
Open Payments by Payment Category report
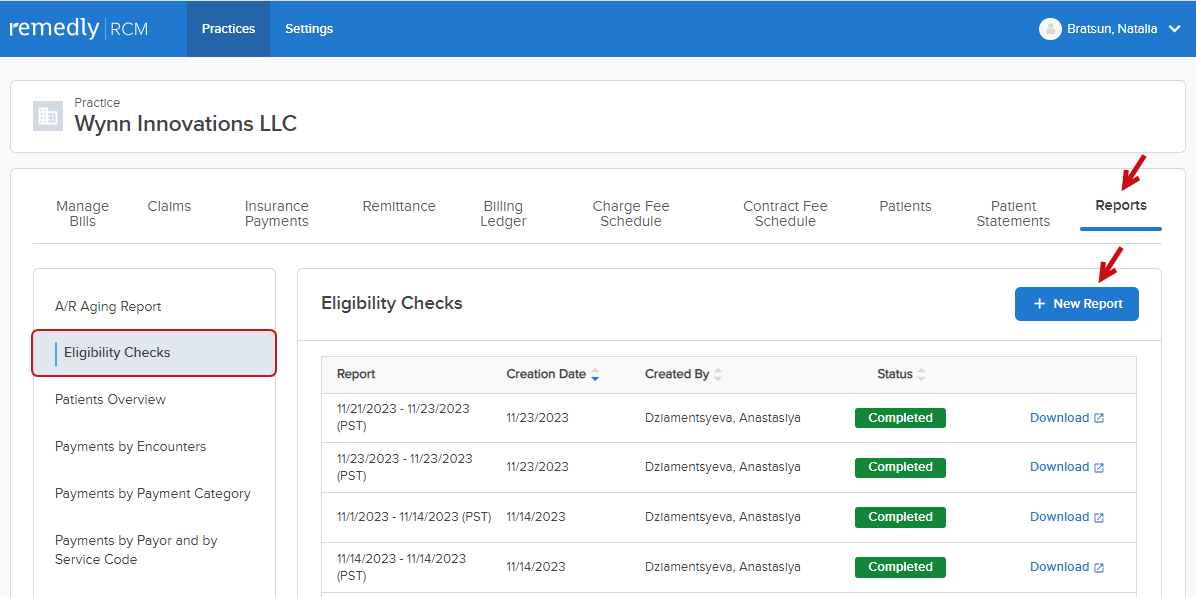[153, 494]
